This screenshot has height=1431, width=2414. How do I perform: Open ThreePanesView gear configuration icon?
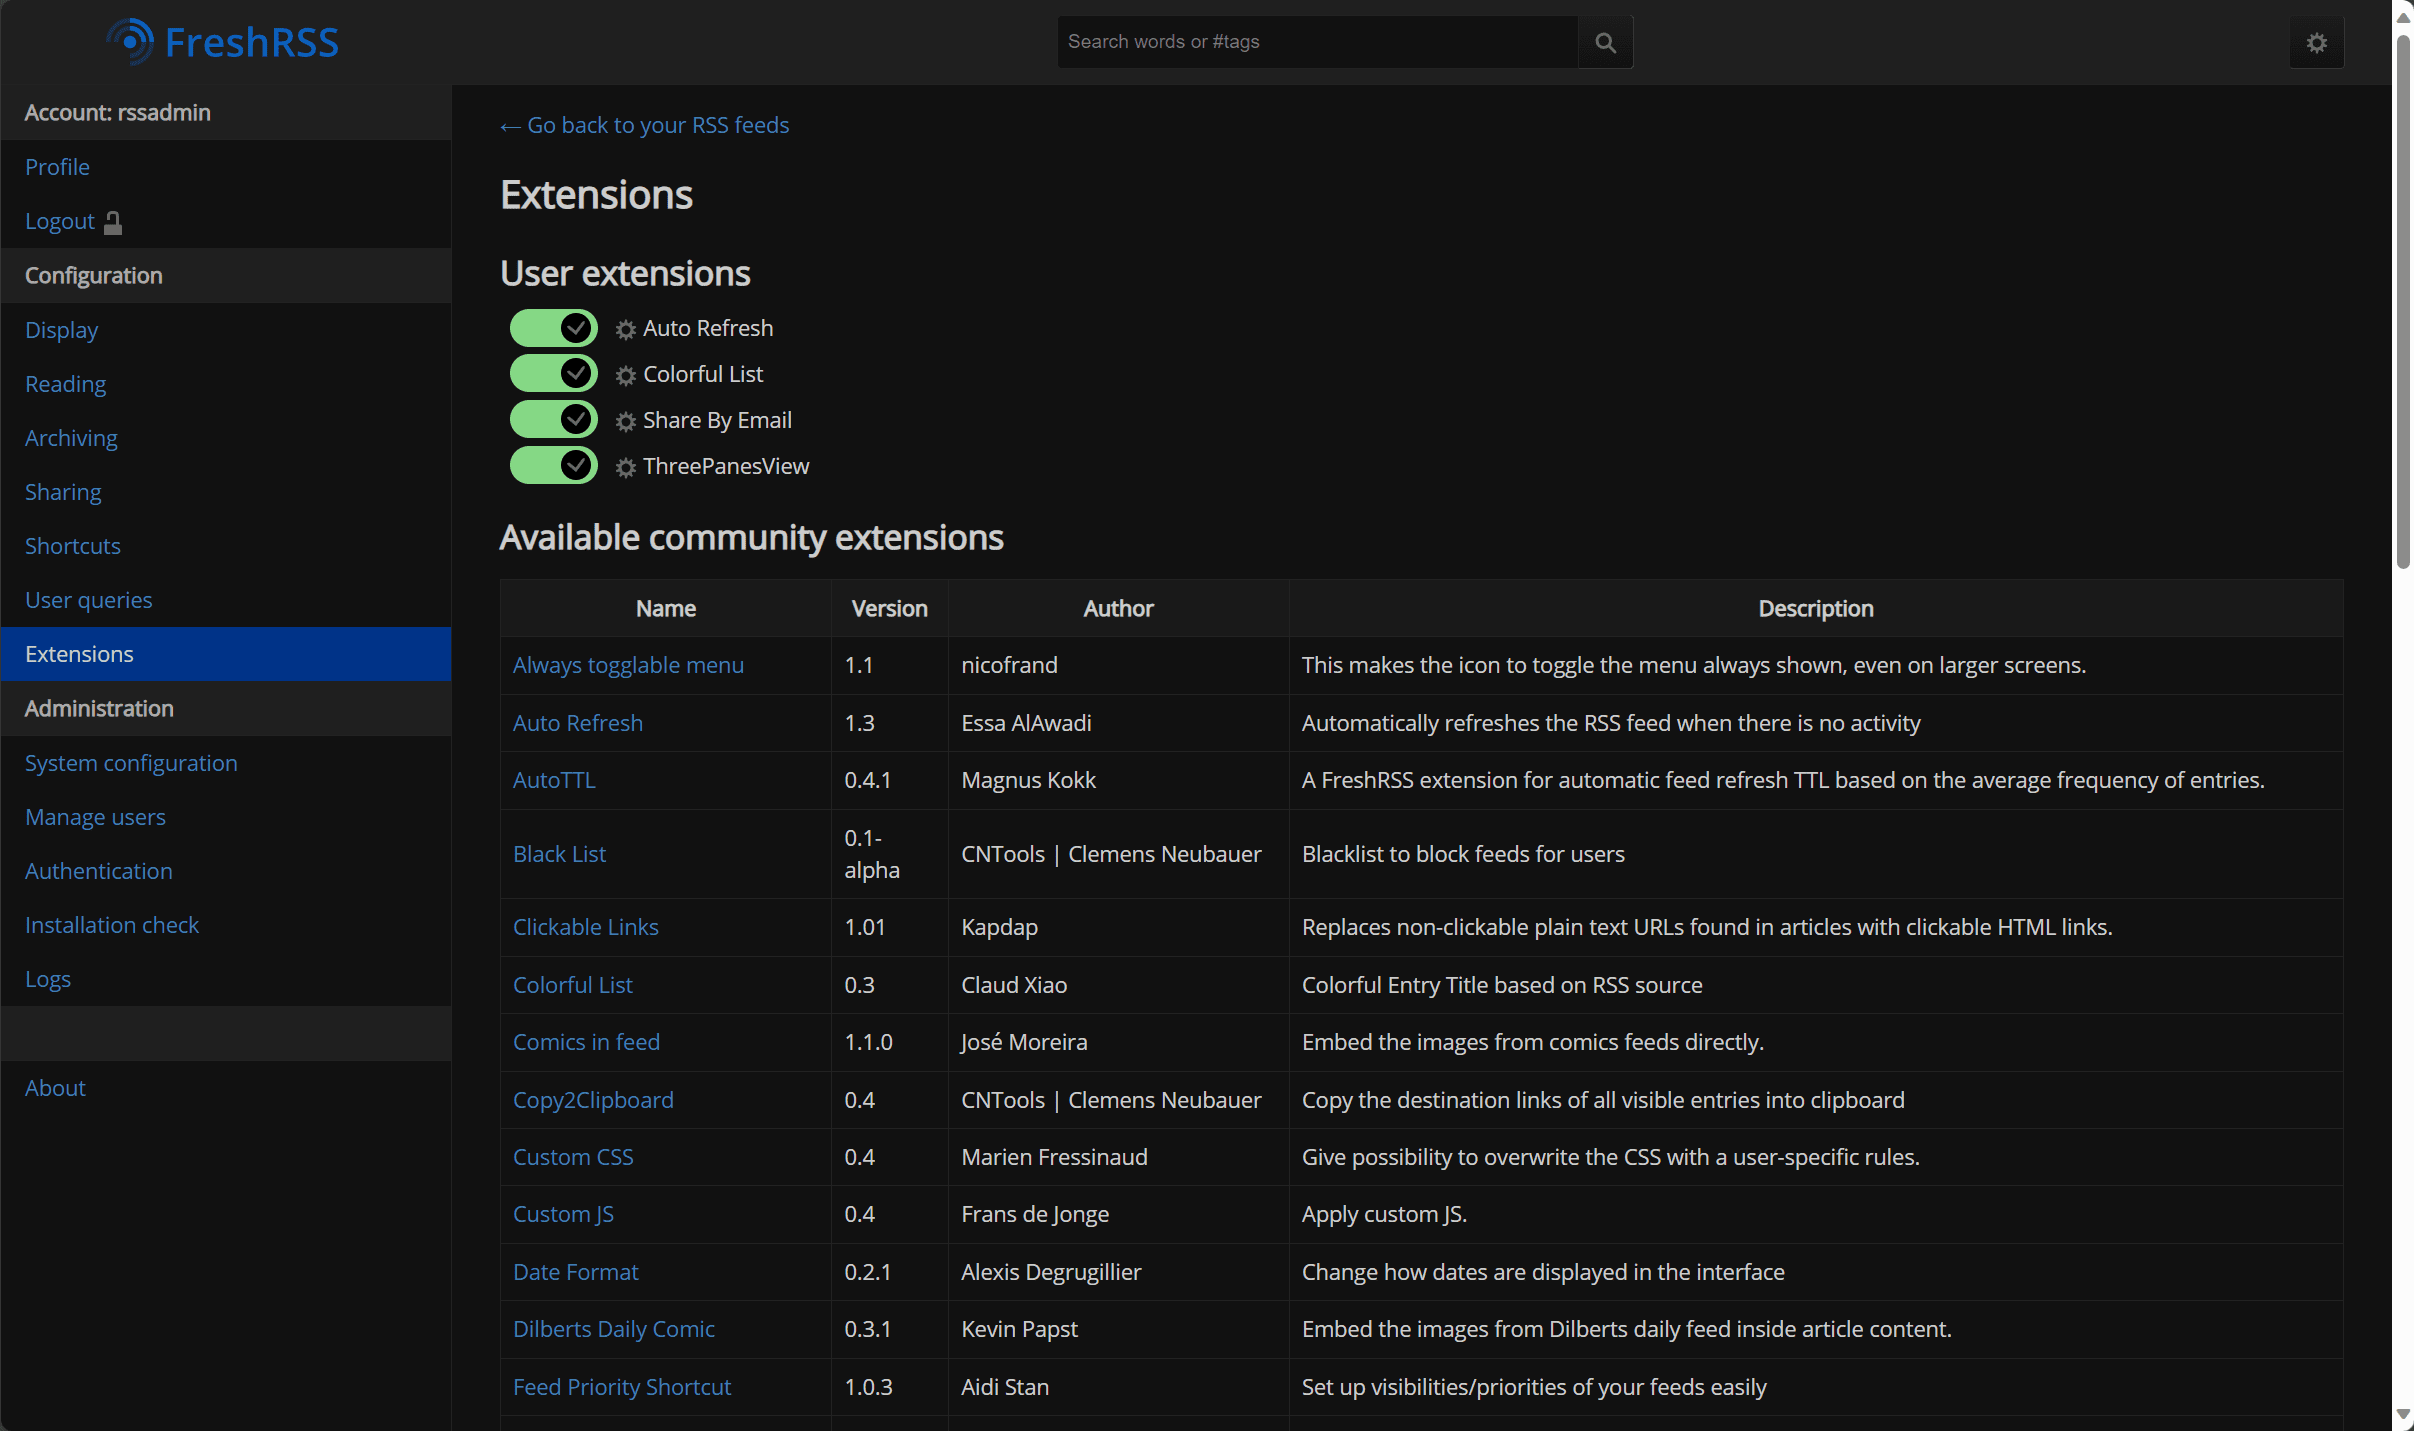tap(626, 467)
